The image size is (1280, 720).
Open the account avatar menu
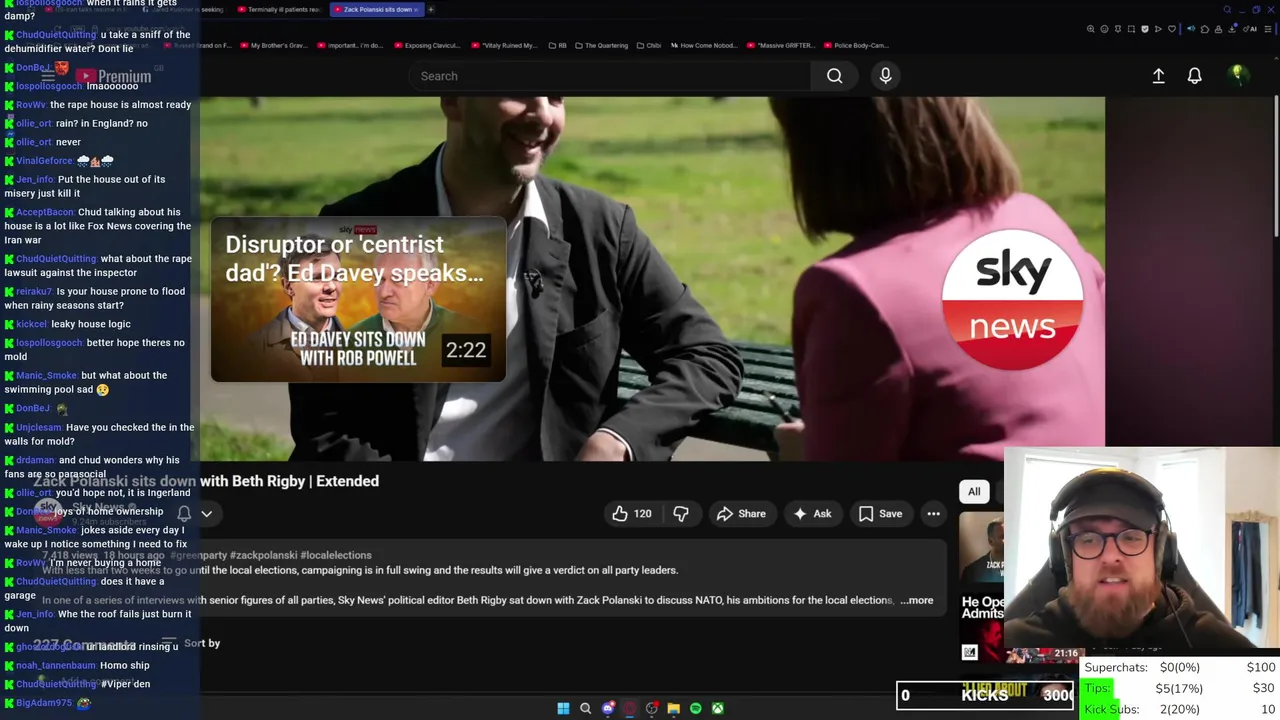coord(1238,75)
